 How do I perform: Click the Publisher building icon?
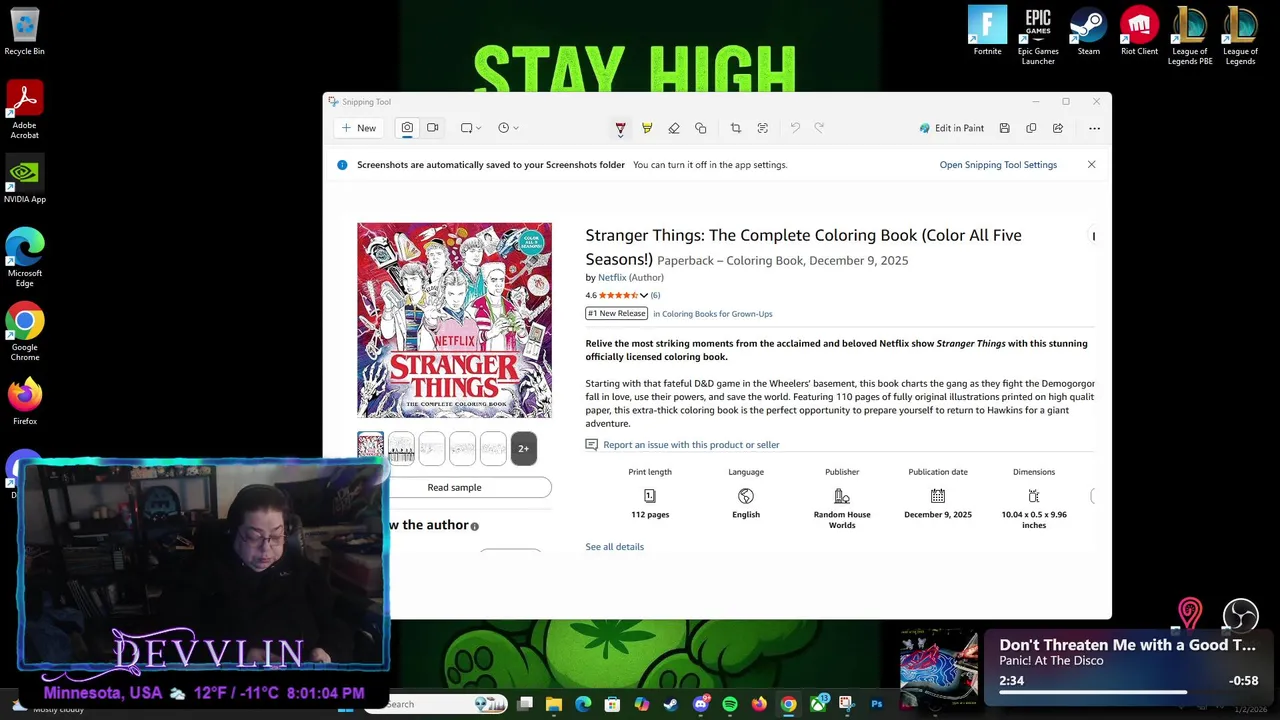(842, 496)
